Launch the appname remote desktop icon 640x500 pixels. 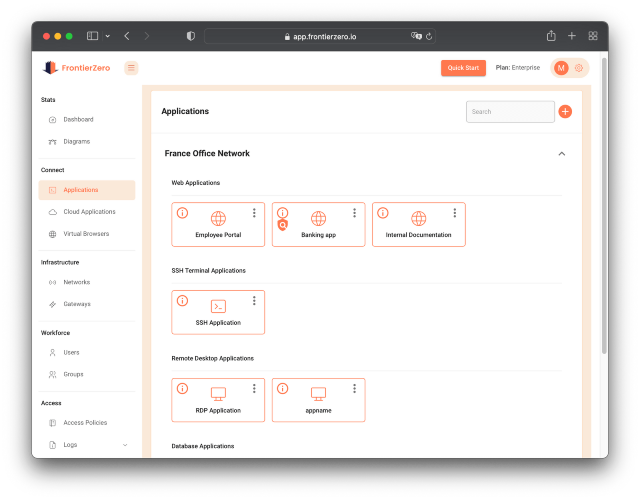click(318, 394)
